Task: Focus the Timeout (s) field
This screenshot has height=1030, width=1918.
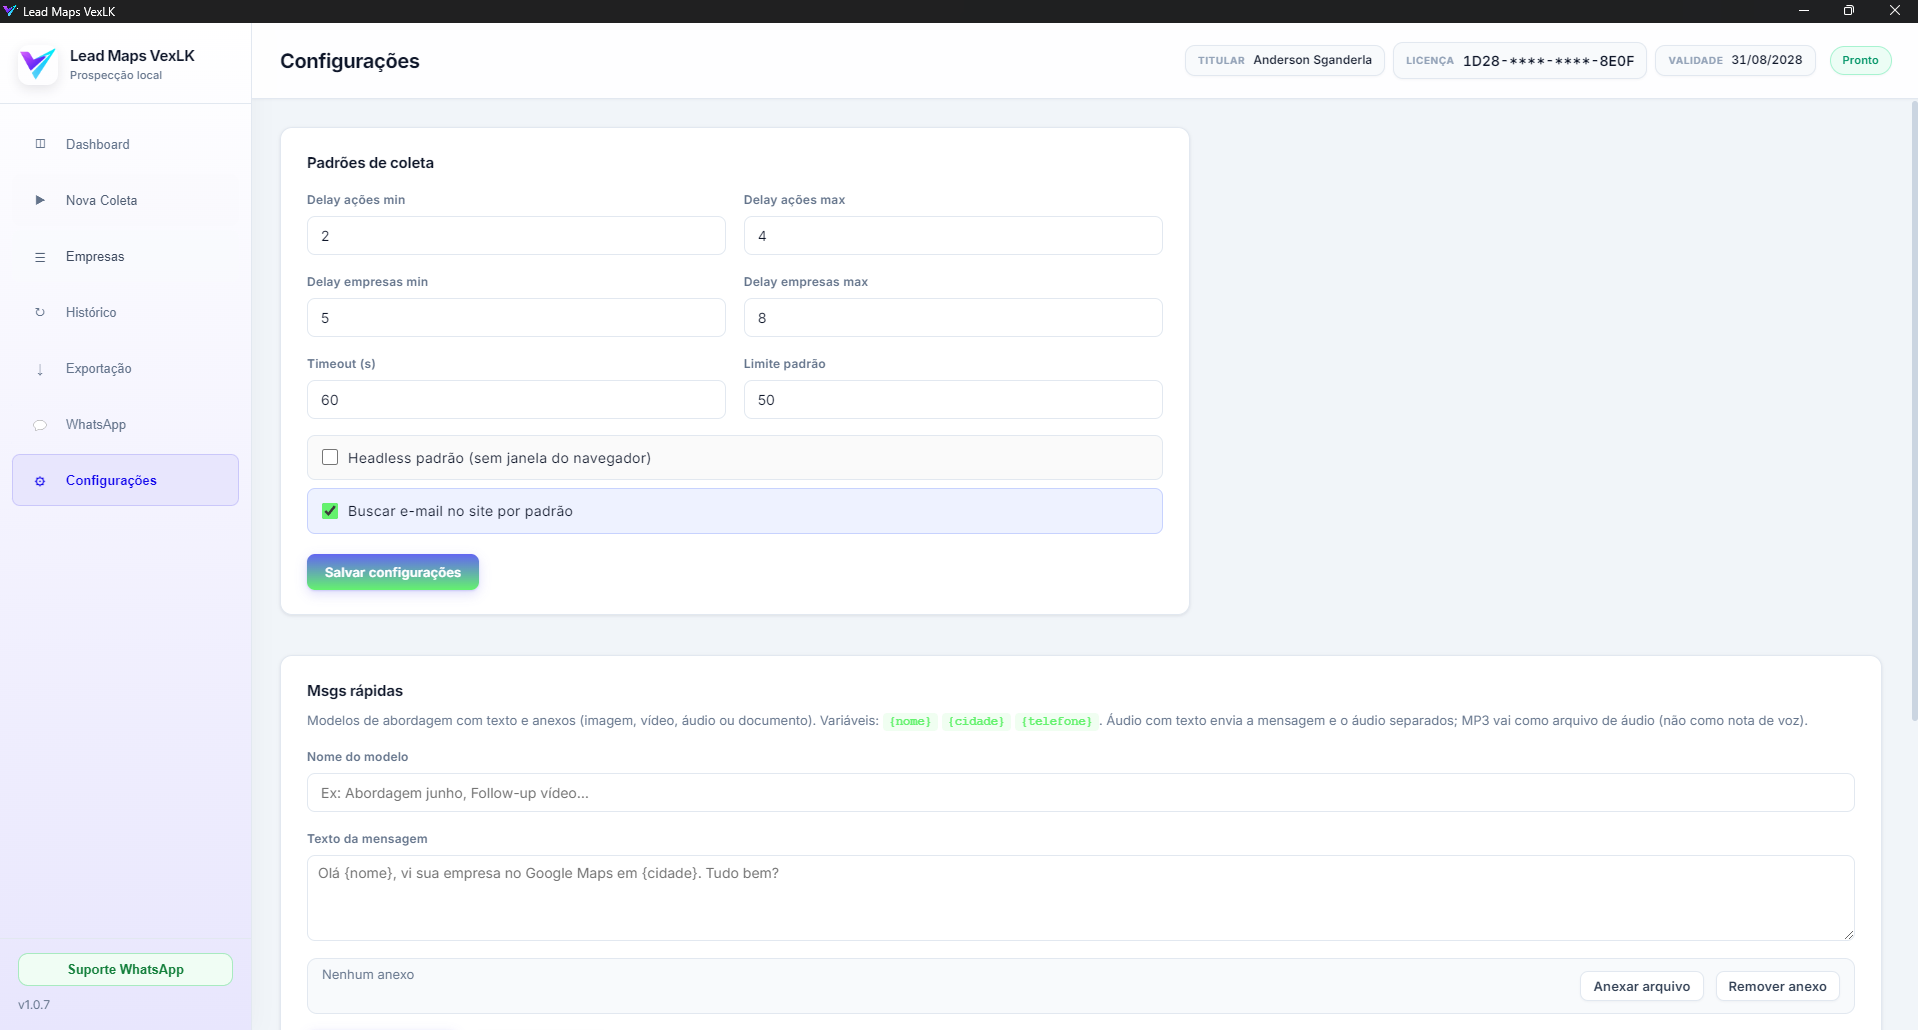Action: point(516,400)
